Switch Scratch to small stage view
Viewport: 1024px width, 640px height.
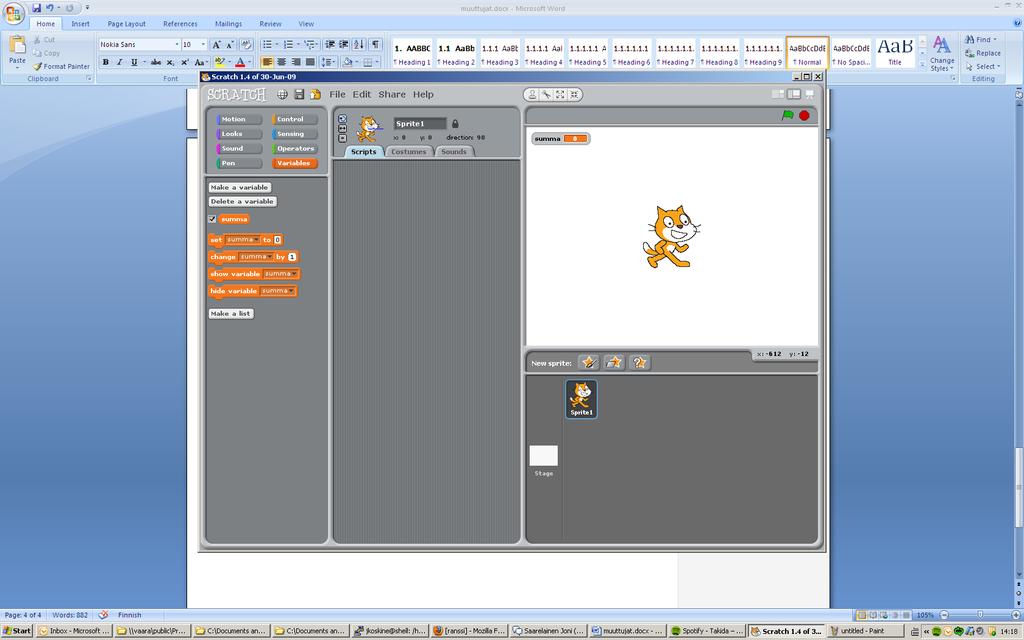[778, 94]
